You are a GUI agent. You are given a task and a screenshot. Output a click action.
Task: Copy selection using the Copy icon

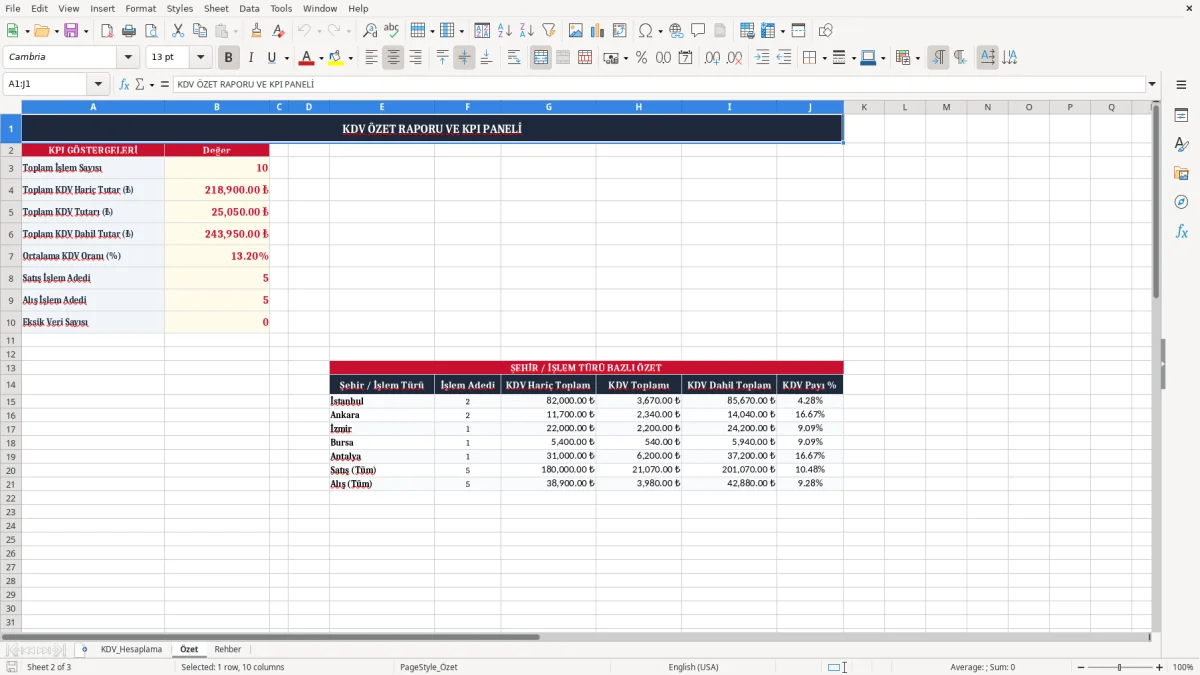[200, 31]
